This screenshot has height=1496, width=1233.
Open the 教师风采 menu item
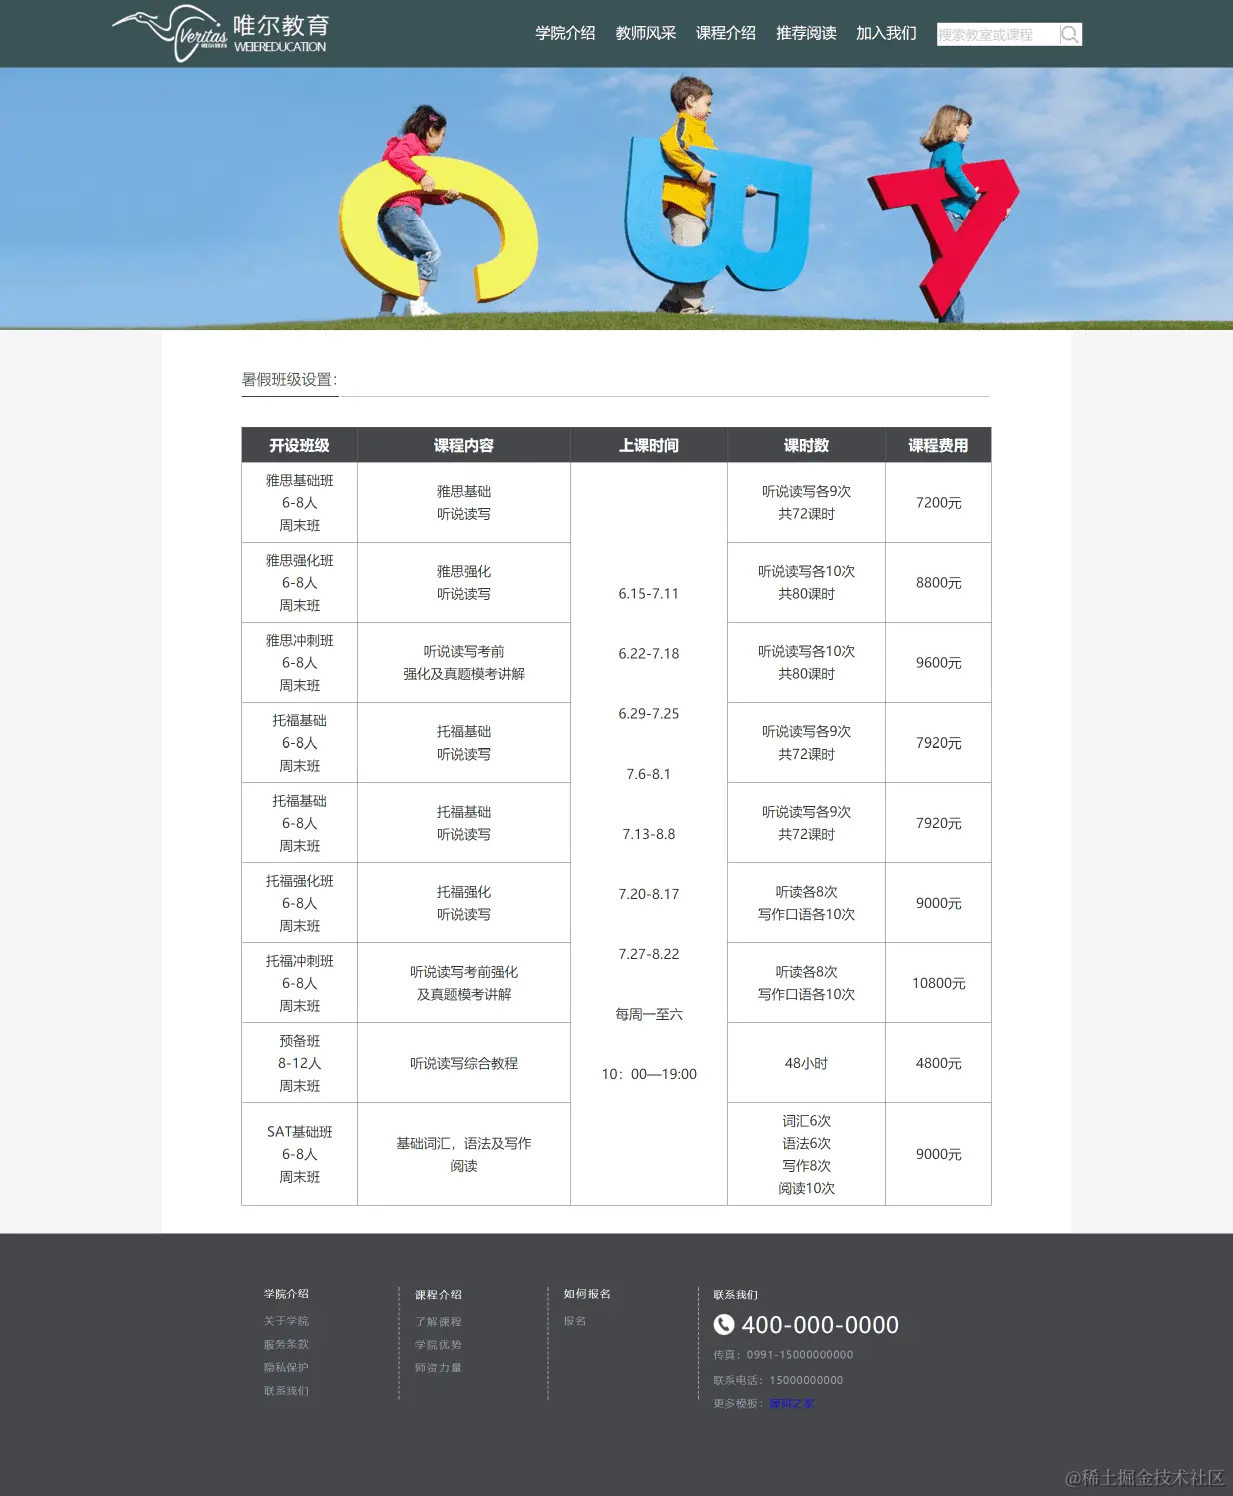coord(645,33)
